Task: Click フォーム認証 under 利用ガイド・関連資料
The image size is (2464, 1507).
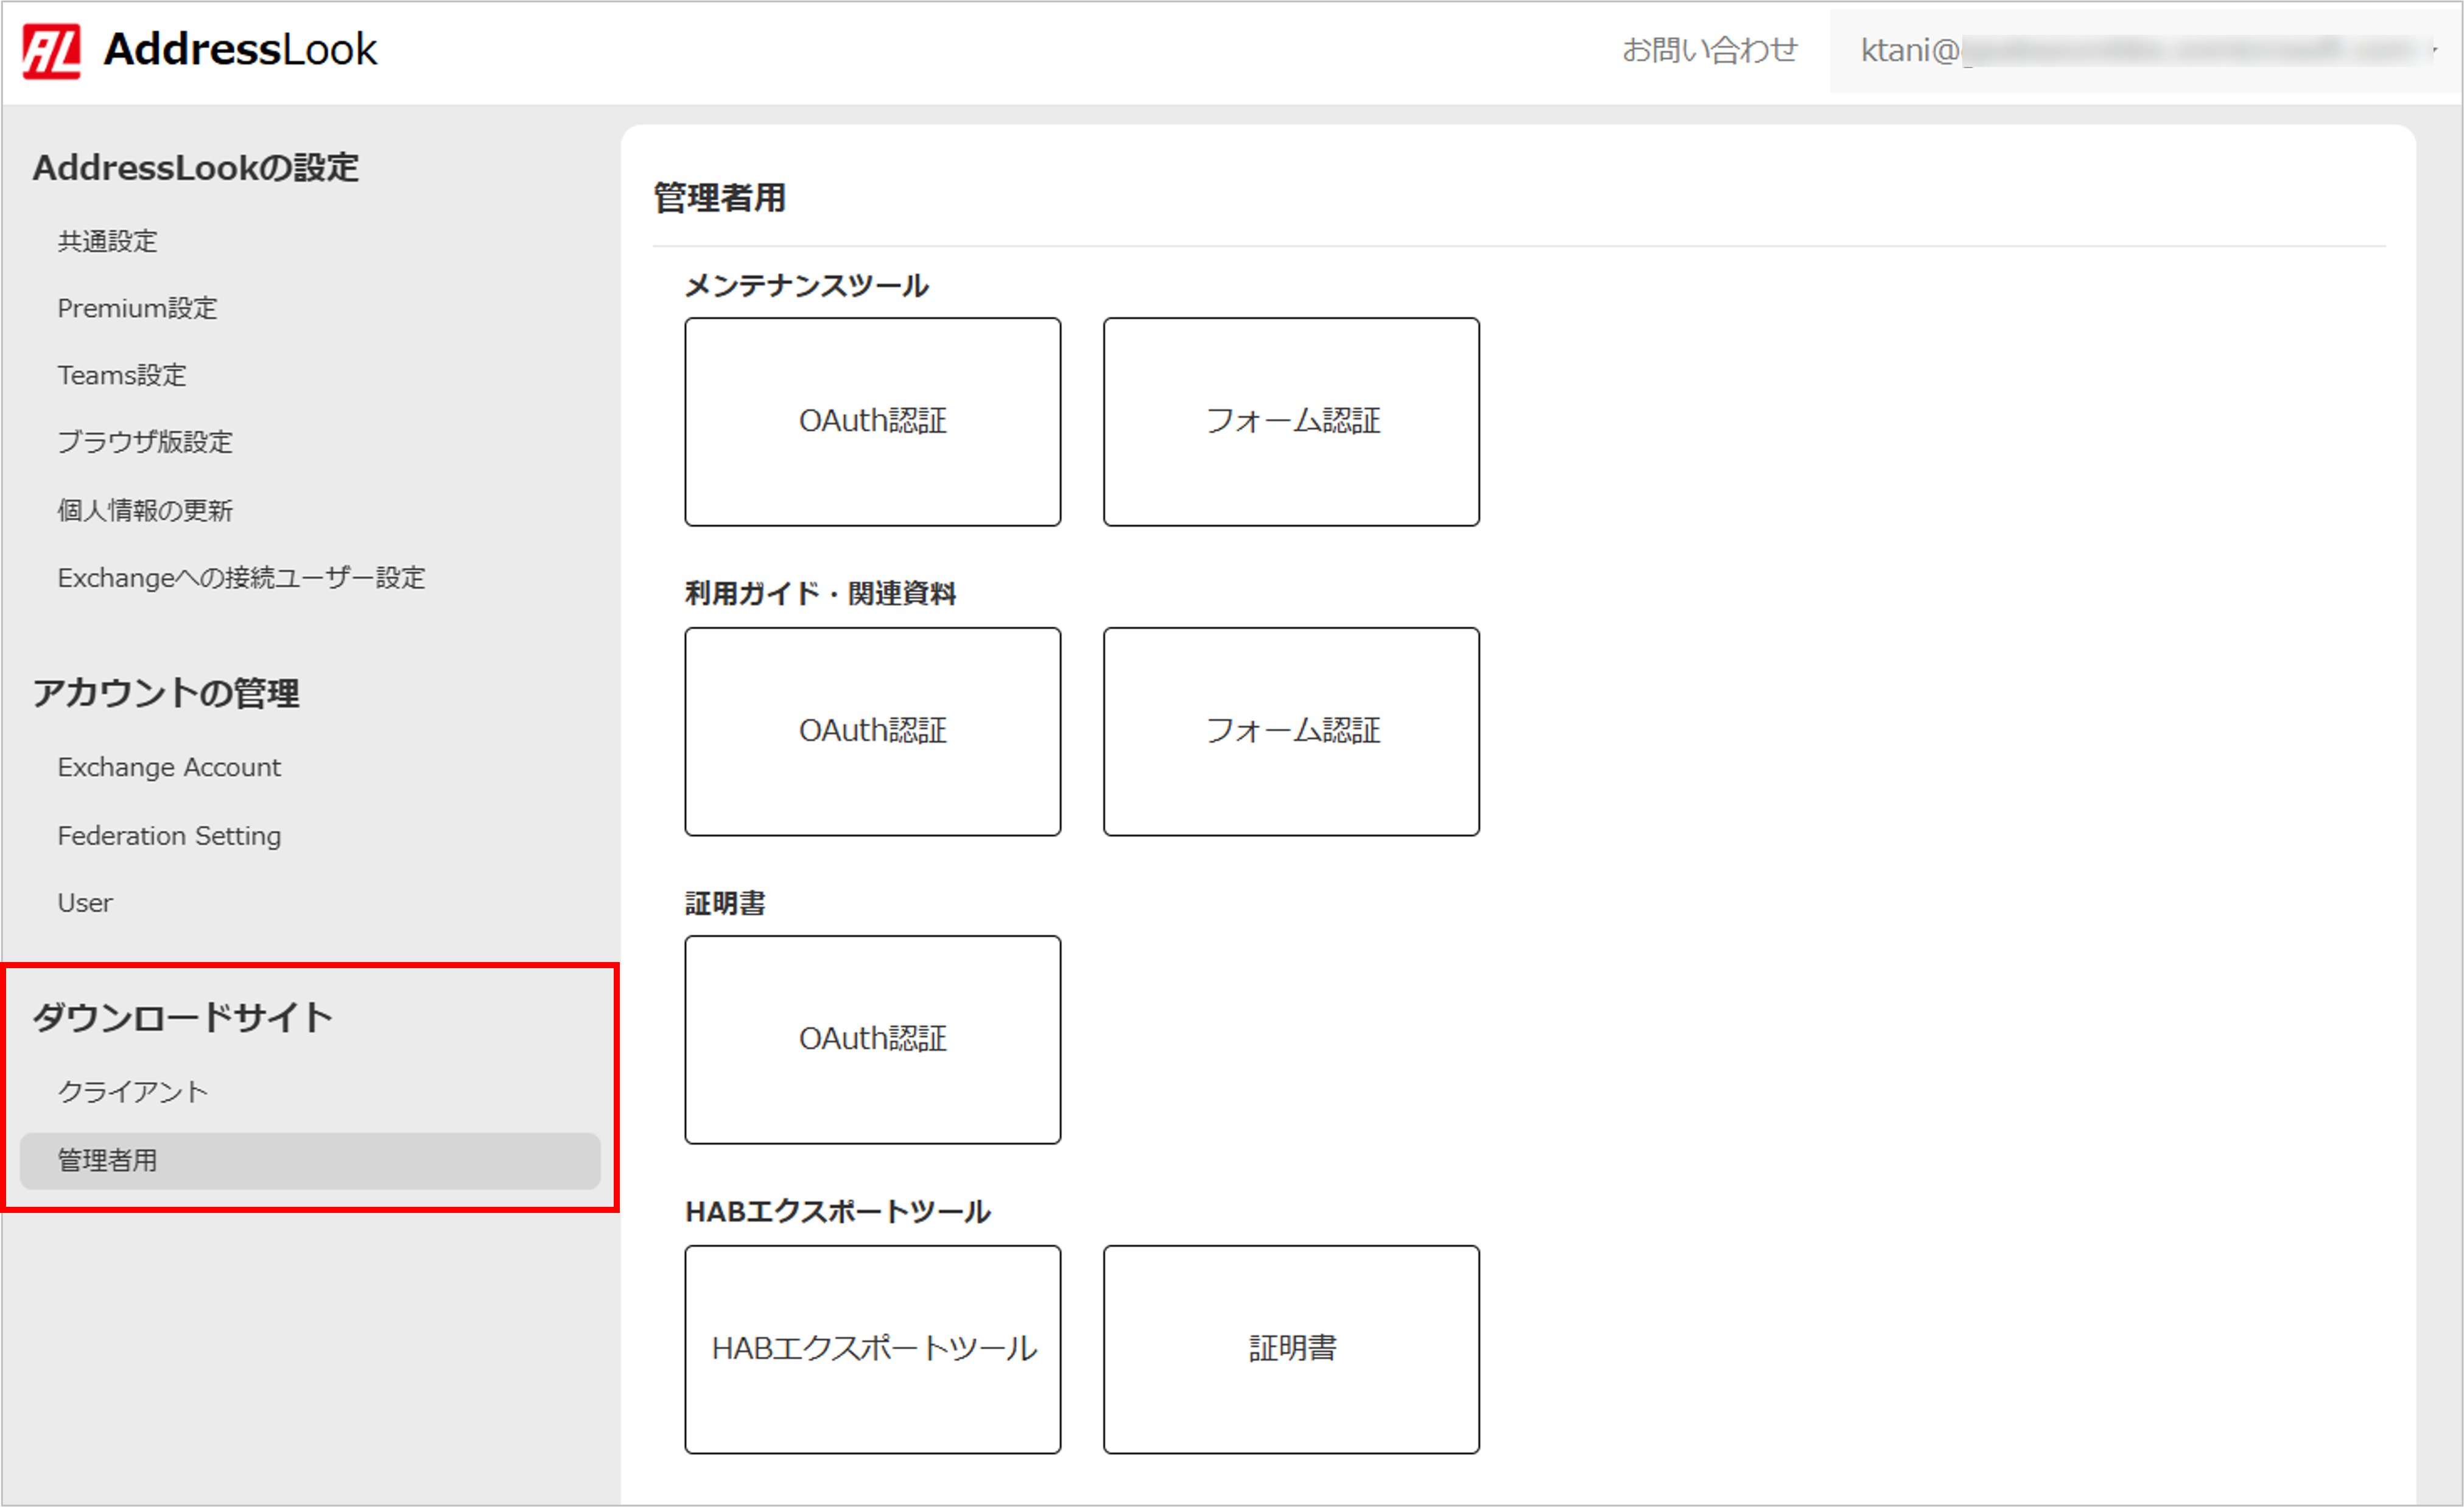Action: (x=1291, y=731)
